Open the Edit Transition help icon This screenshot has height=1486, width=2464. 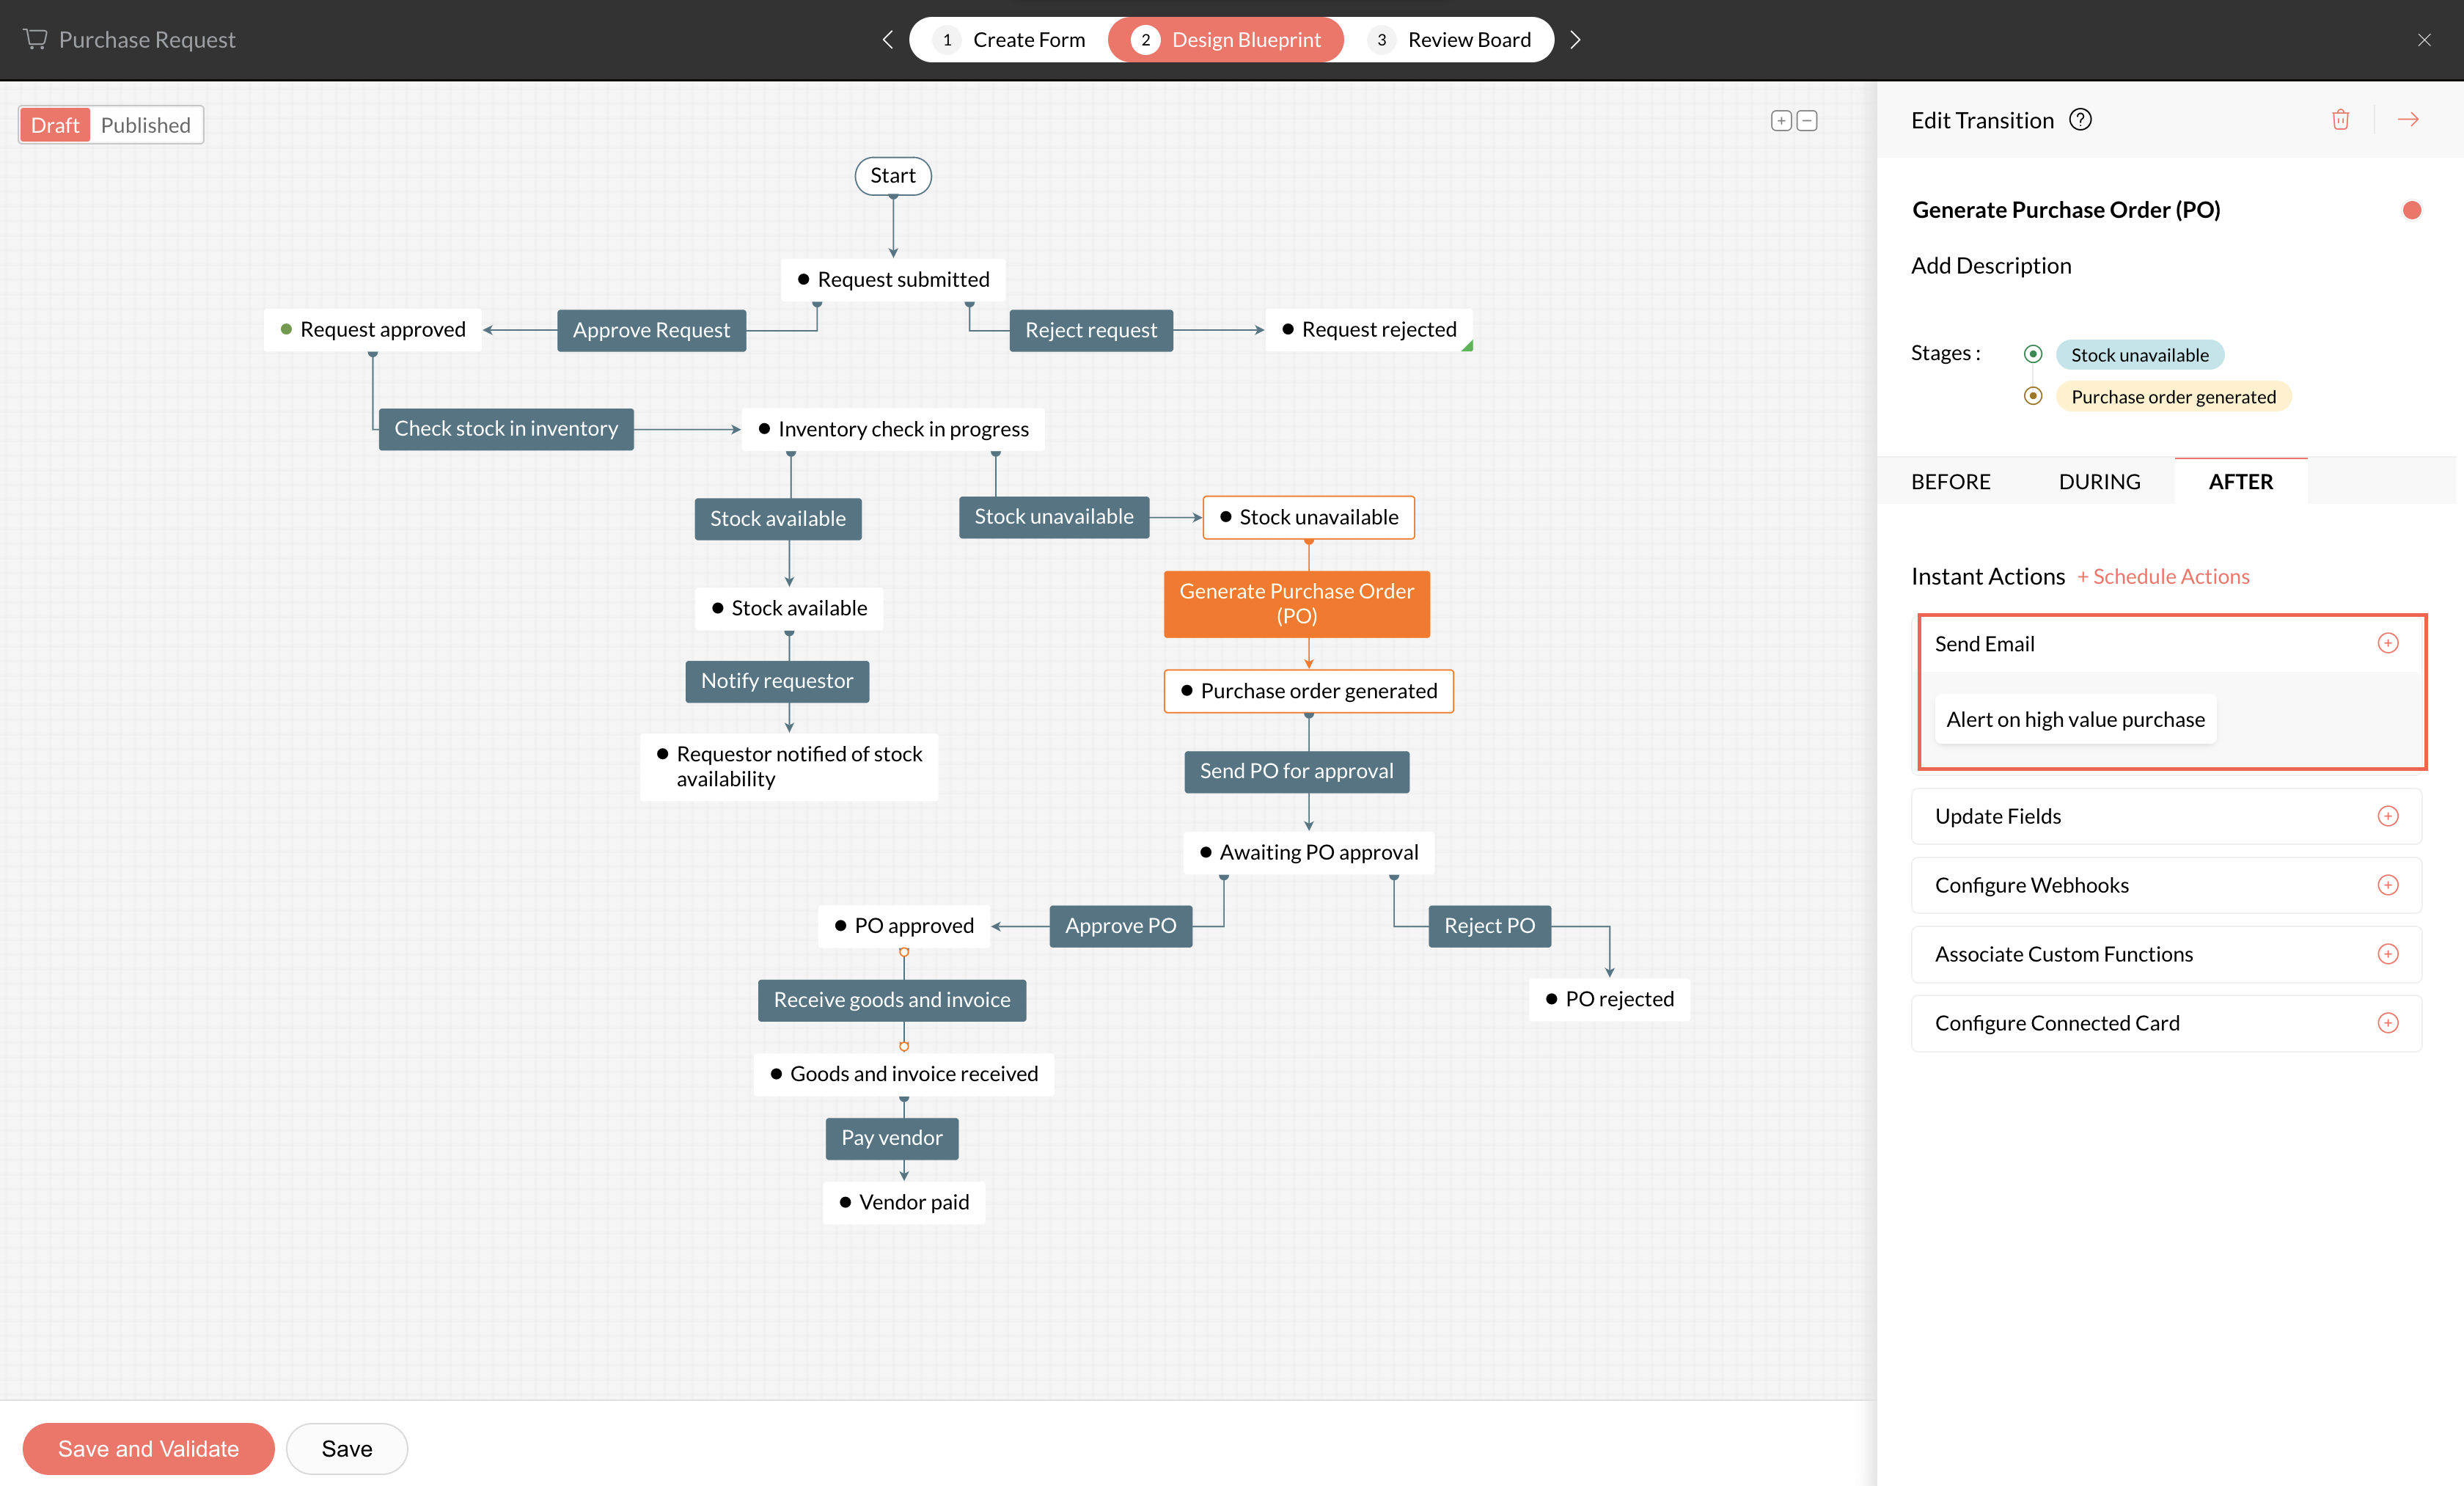click(2080, 120)
